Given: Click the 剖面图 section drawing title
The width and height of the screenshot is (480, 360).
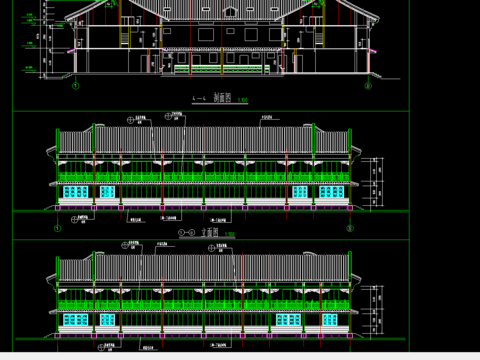Looking at the screenshot, I should 222,98.
